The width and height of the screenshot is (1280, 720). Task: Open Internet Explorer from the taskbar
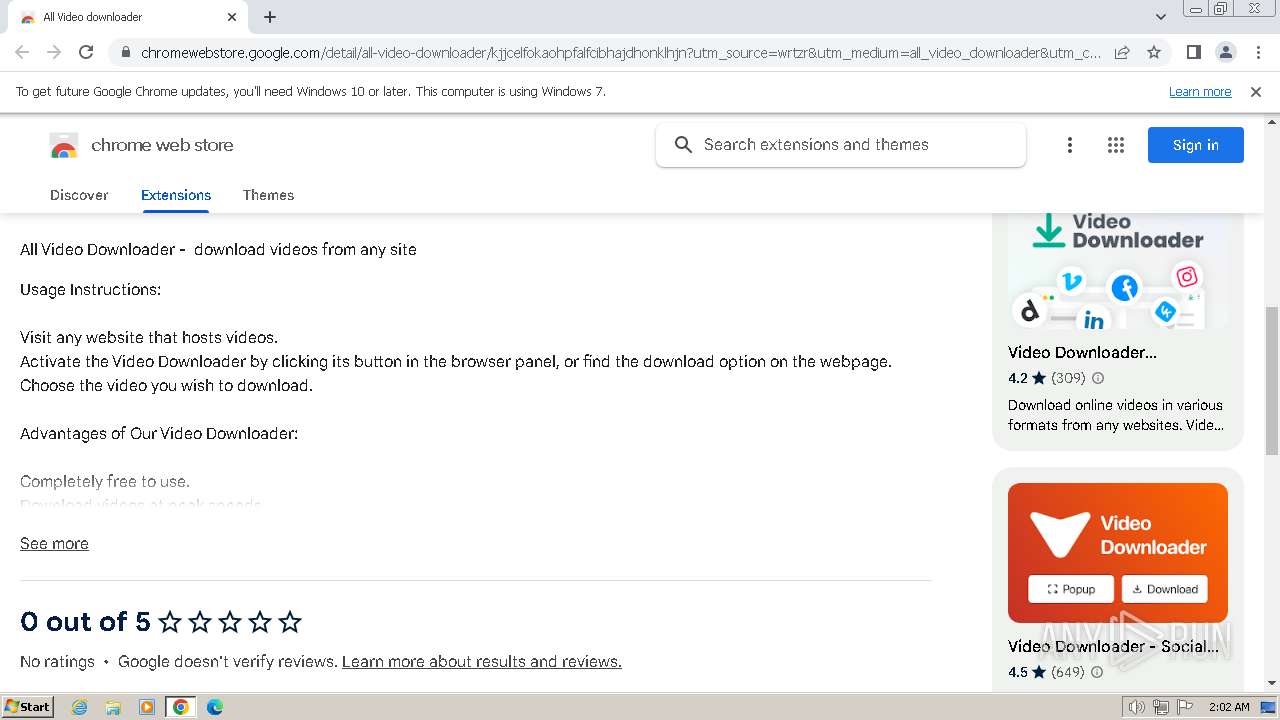[80, 707]
